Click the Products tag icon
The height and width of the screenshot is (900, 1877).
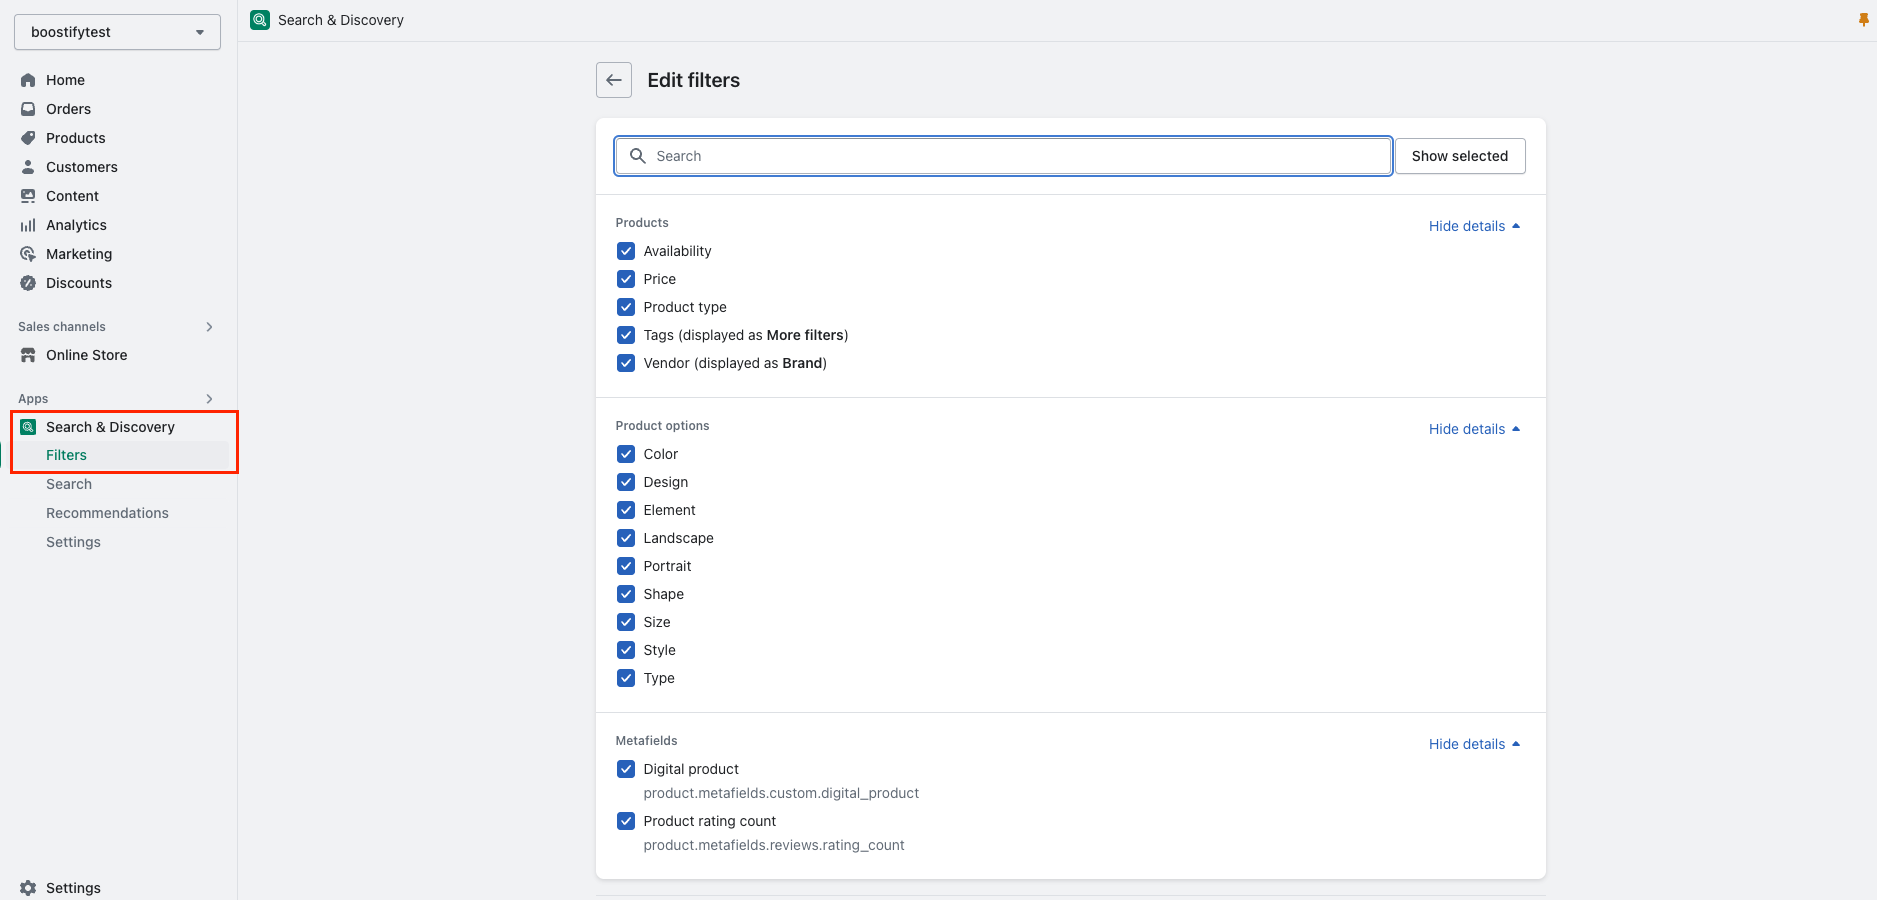28,138
